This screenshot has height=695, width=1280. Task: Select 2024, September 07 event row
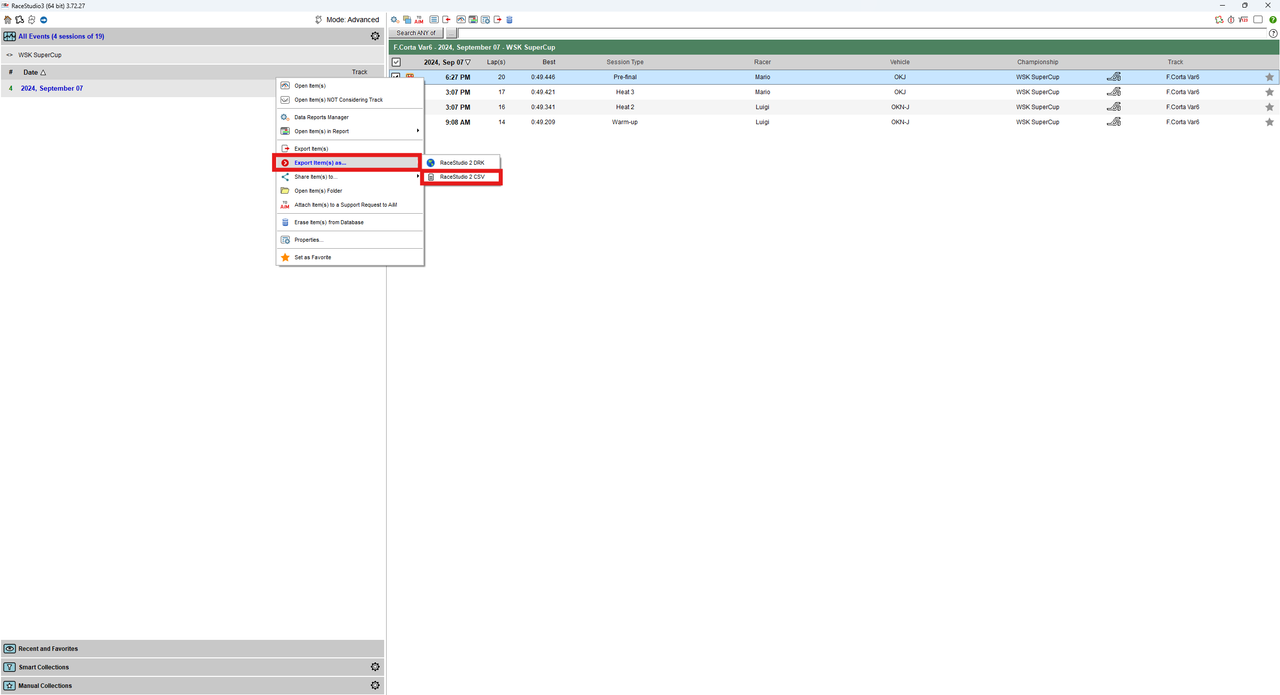click(140, 88)
